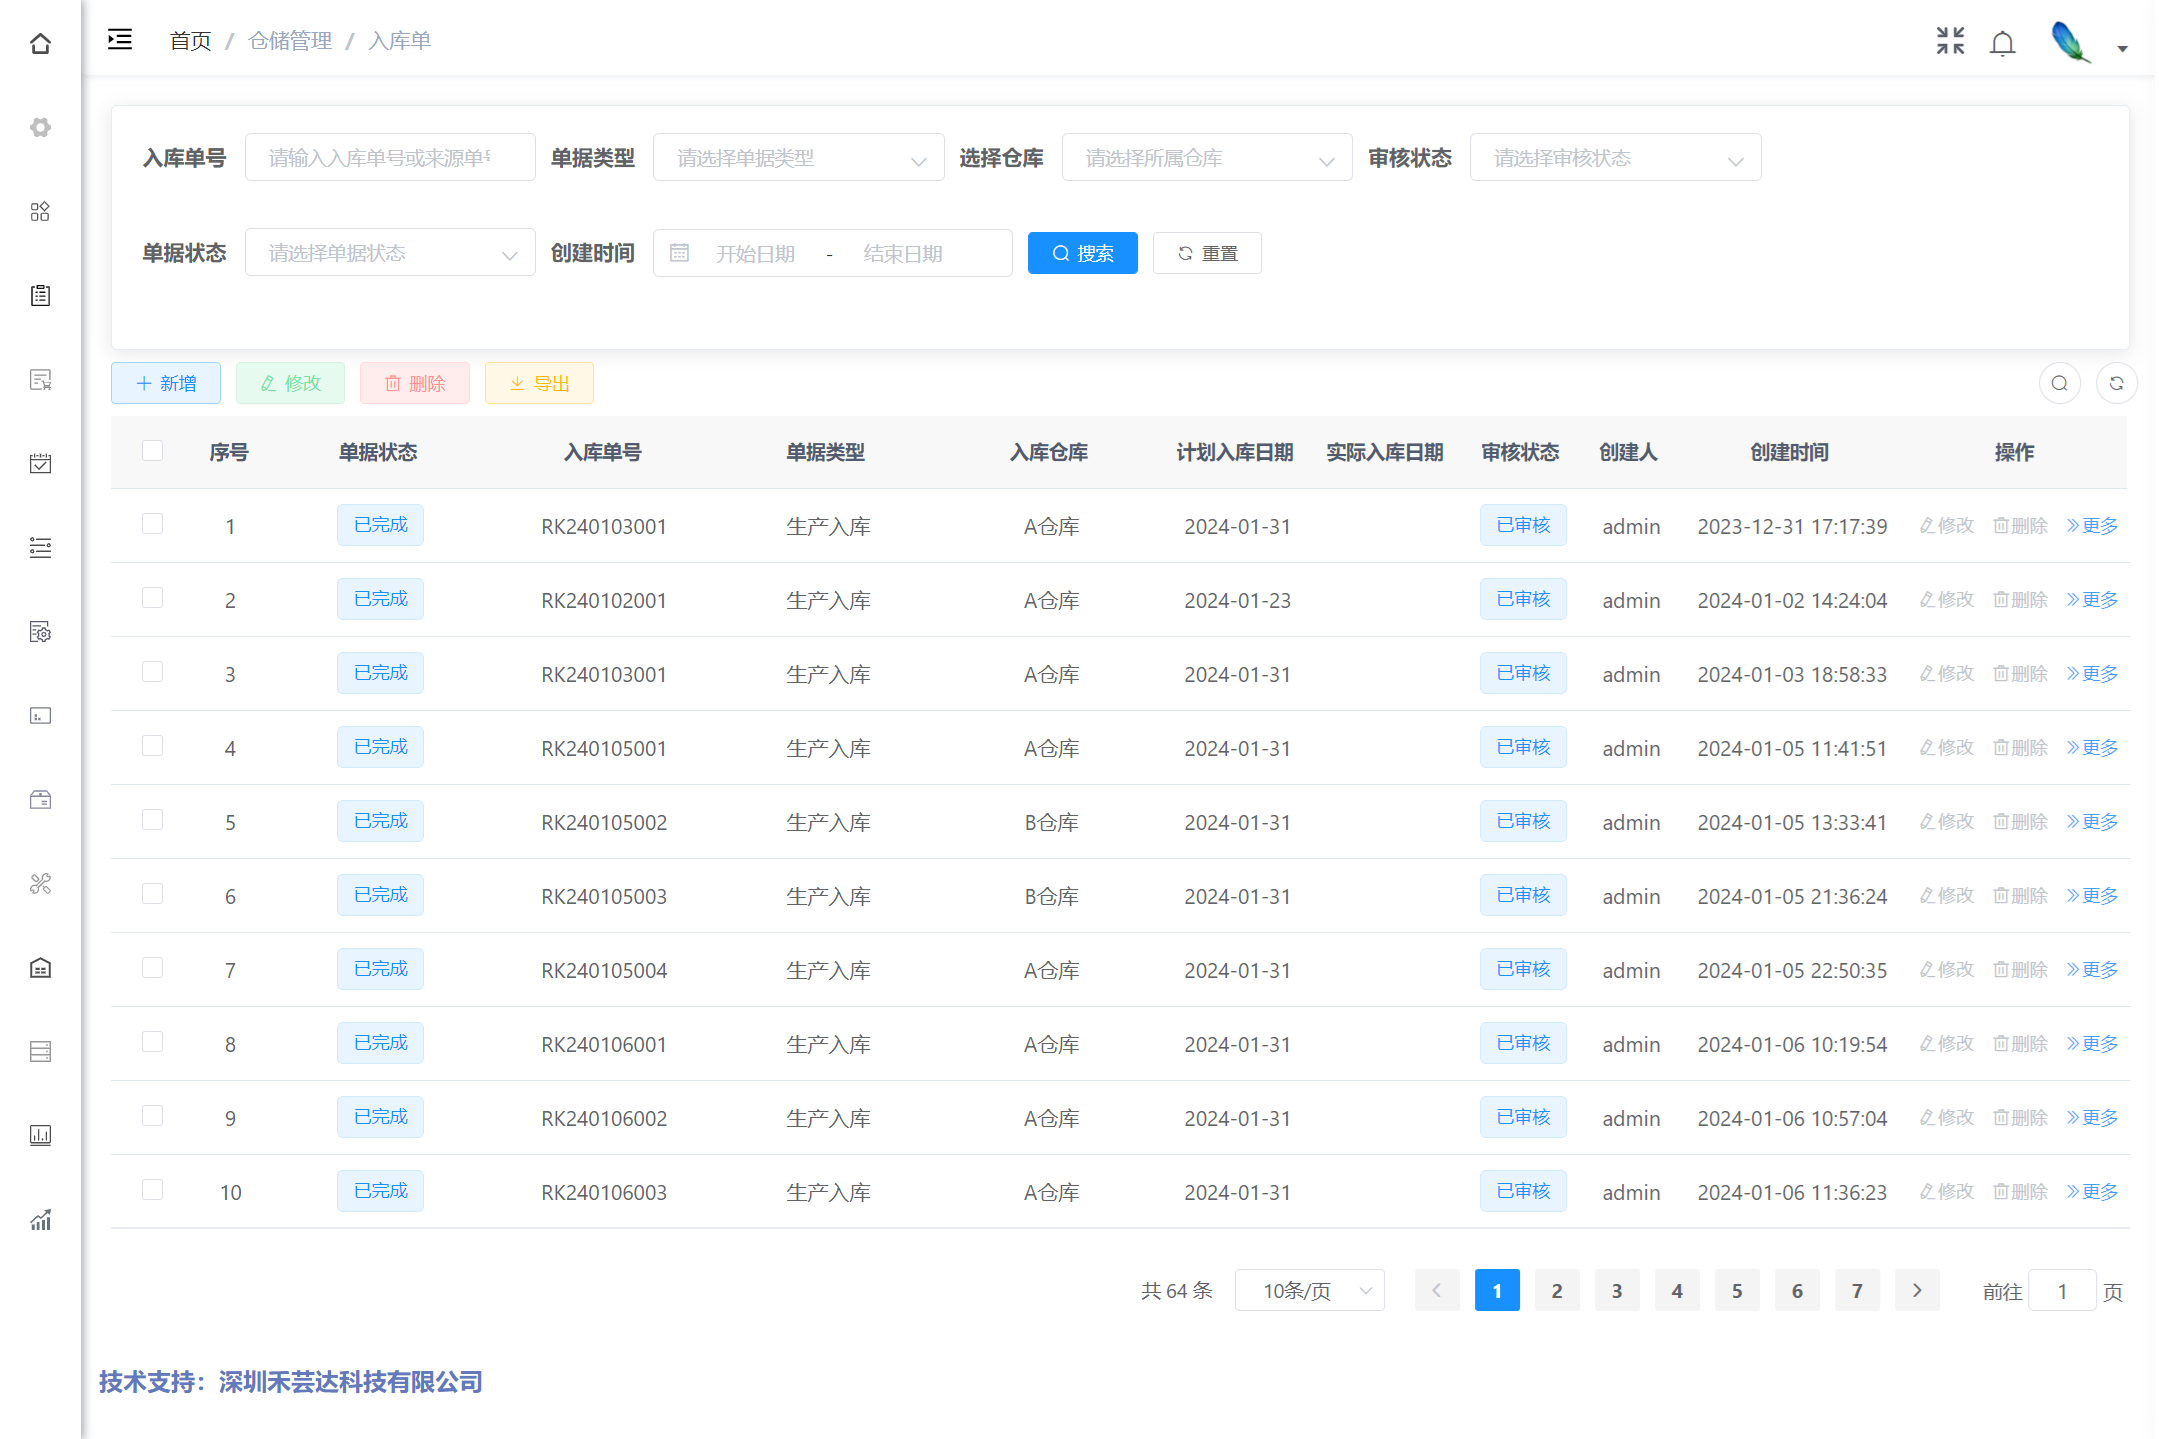Expand 更多 for RK240102001 row
This screenshot has width=2159, height=1439.
pyautogui.click(x=2092, y=600)
